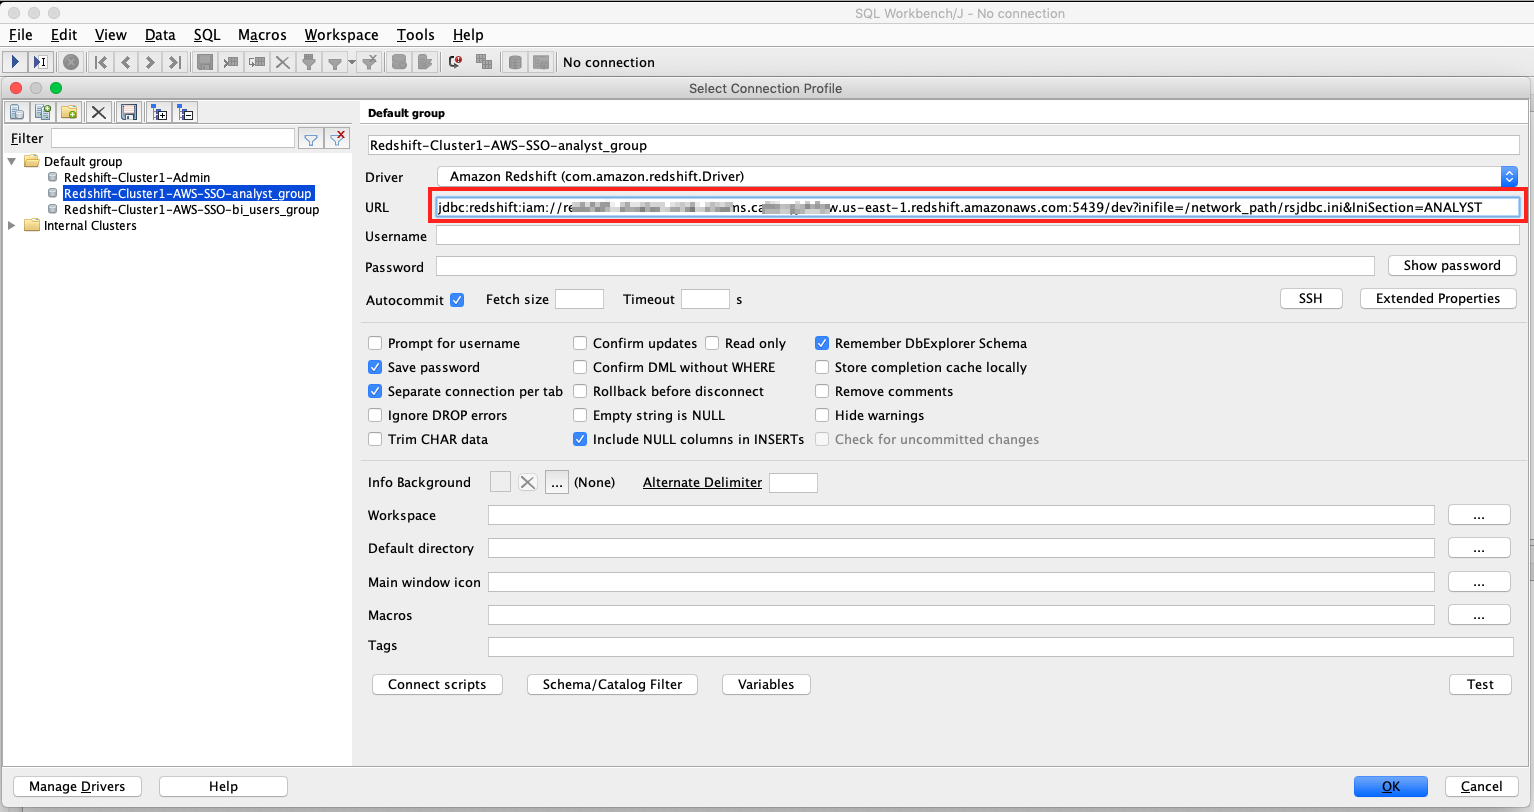Viewport: 1534px width, 812px height.
Task: Toggle the ignore errors icon with red badge
Action: coord(456,62)
